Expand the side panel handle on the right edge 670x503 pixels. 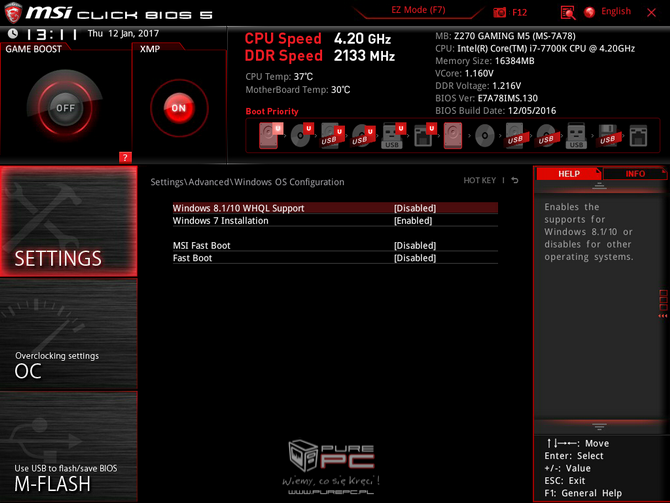click(663, 304)
